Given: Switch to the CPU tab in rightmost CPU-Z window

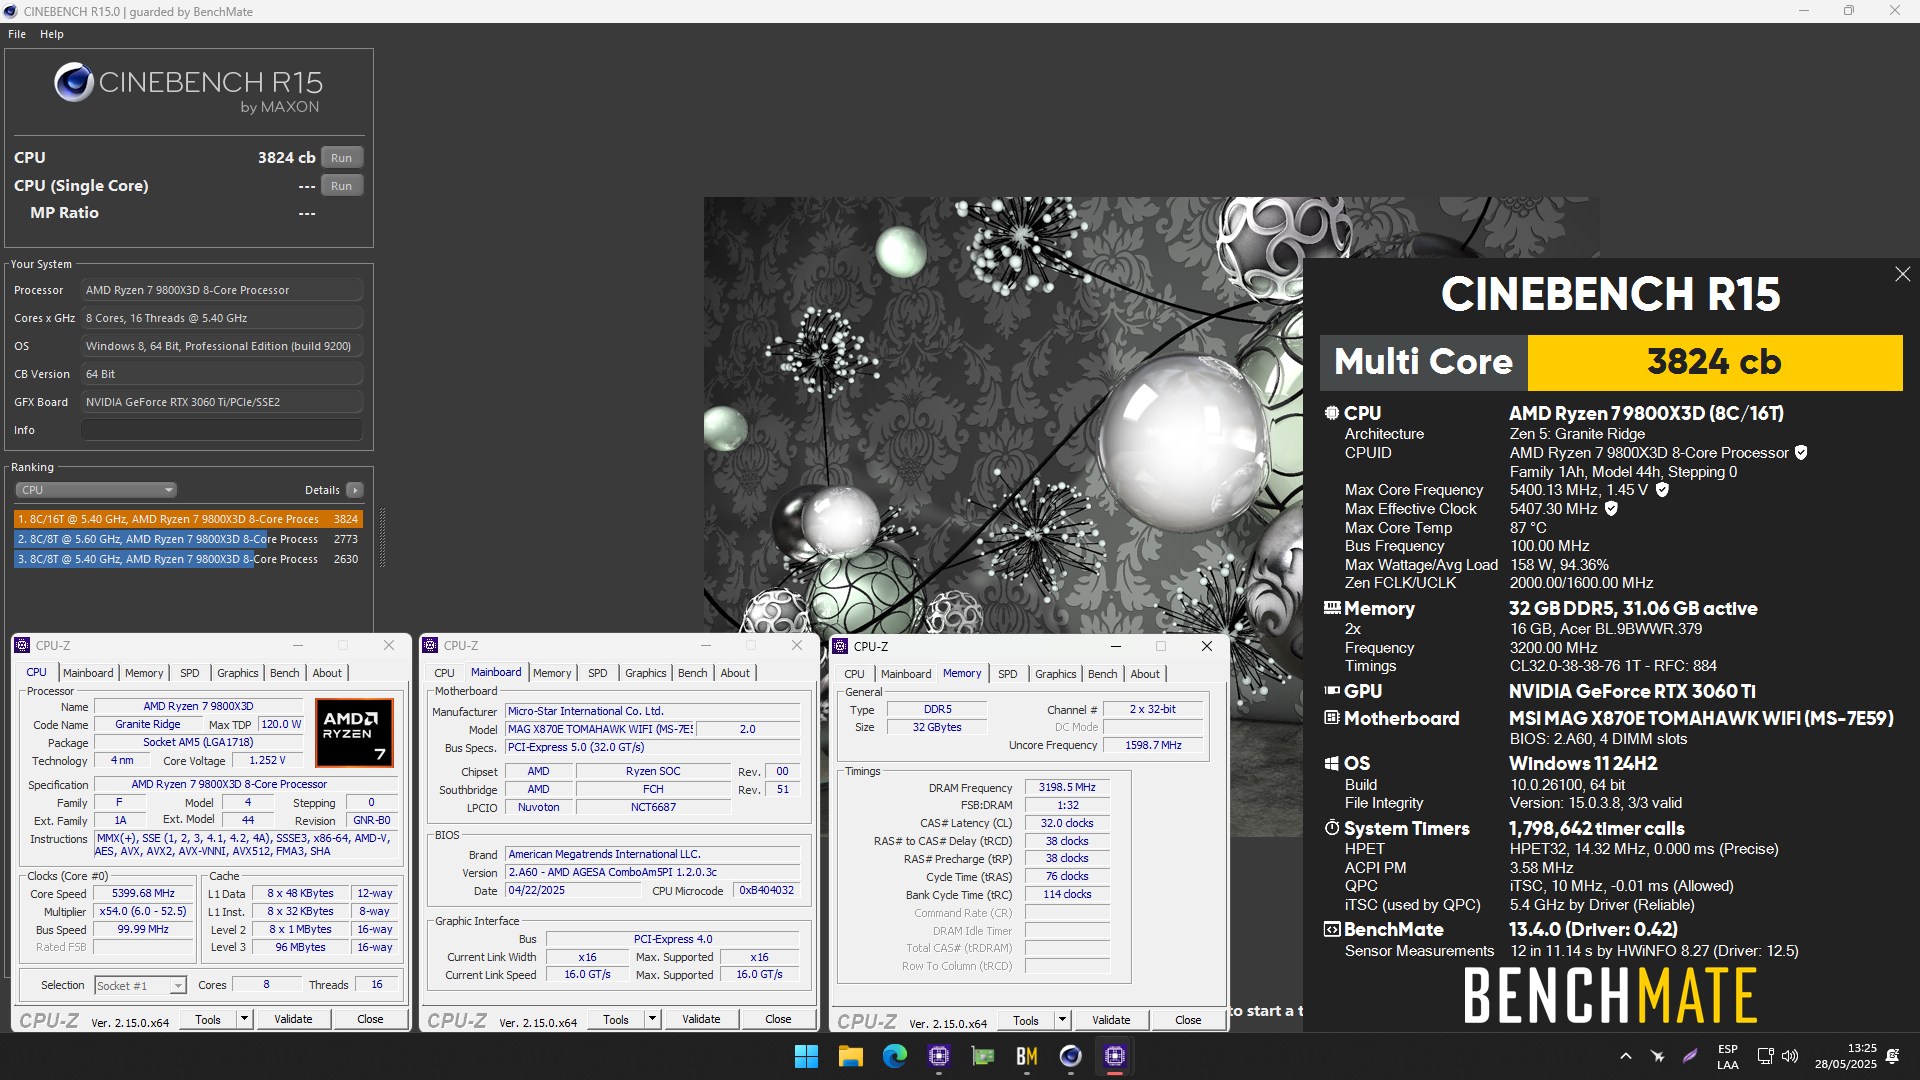Looking at the screenshot, I should pyautogui.click(x=854, y=674).
